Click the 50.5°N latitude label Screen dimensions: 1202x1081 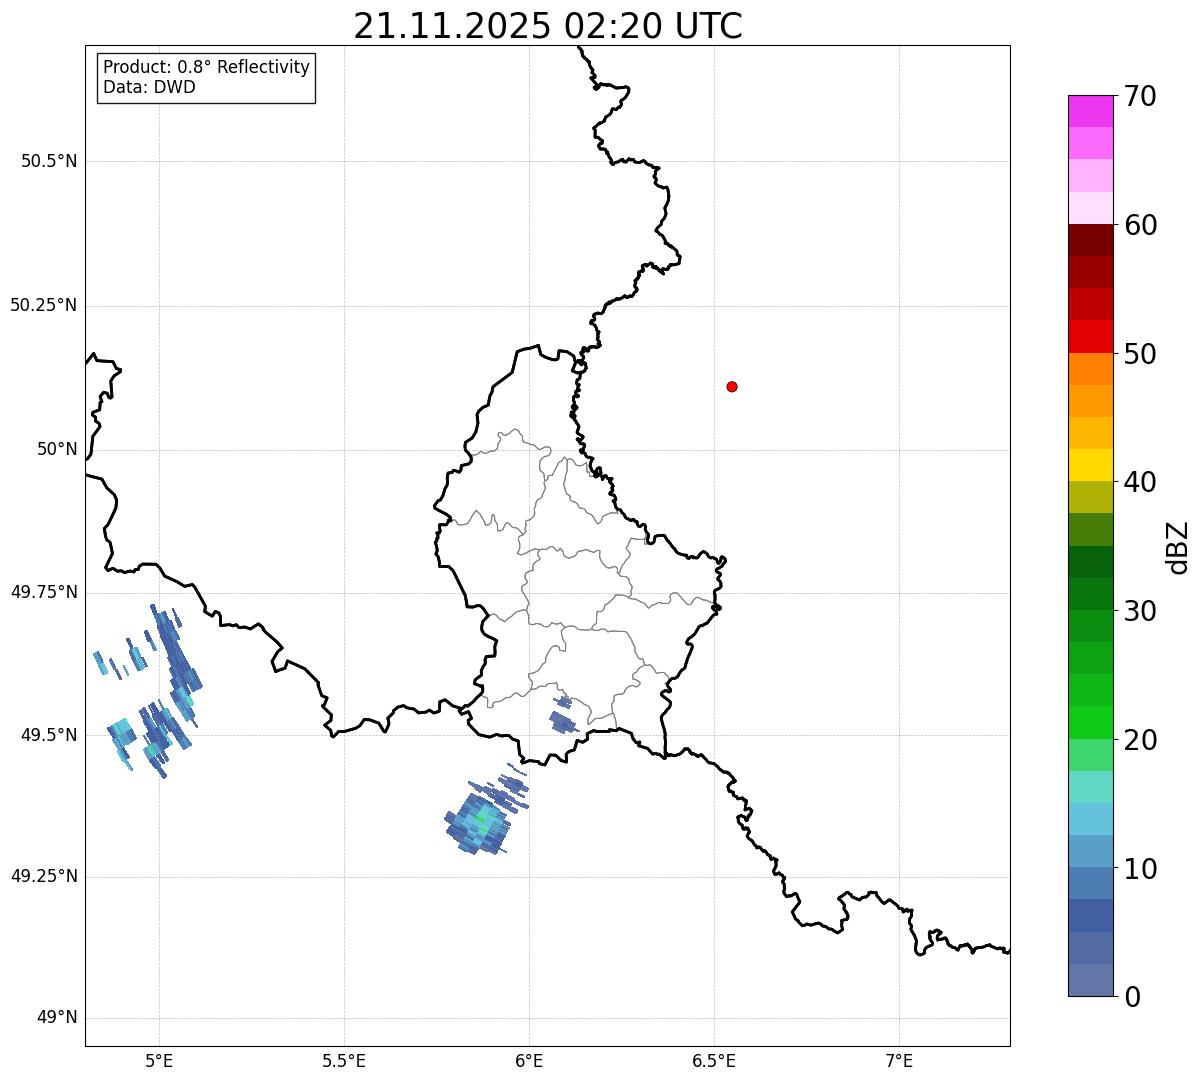[x=49, y=161]
